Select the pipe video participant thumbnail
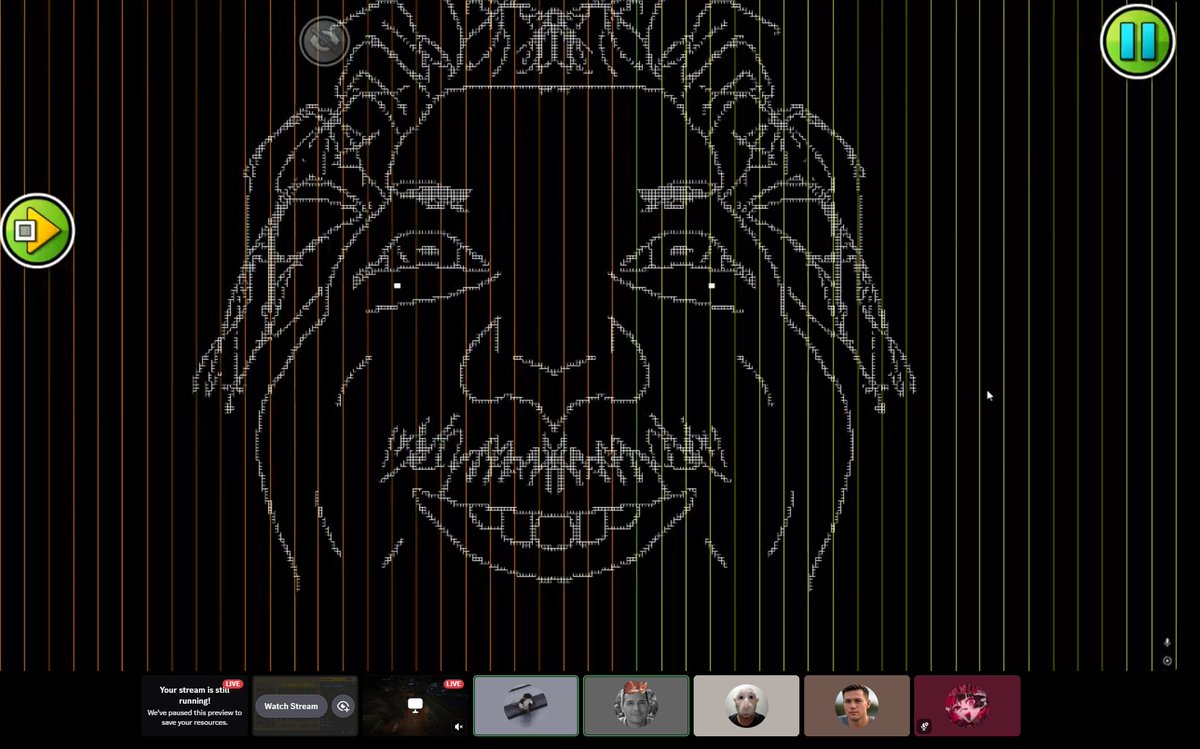The image size is (1200, 749). tap(526, 706)
